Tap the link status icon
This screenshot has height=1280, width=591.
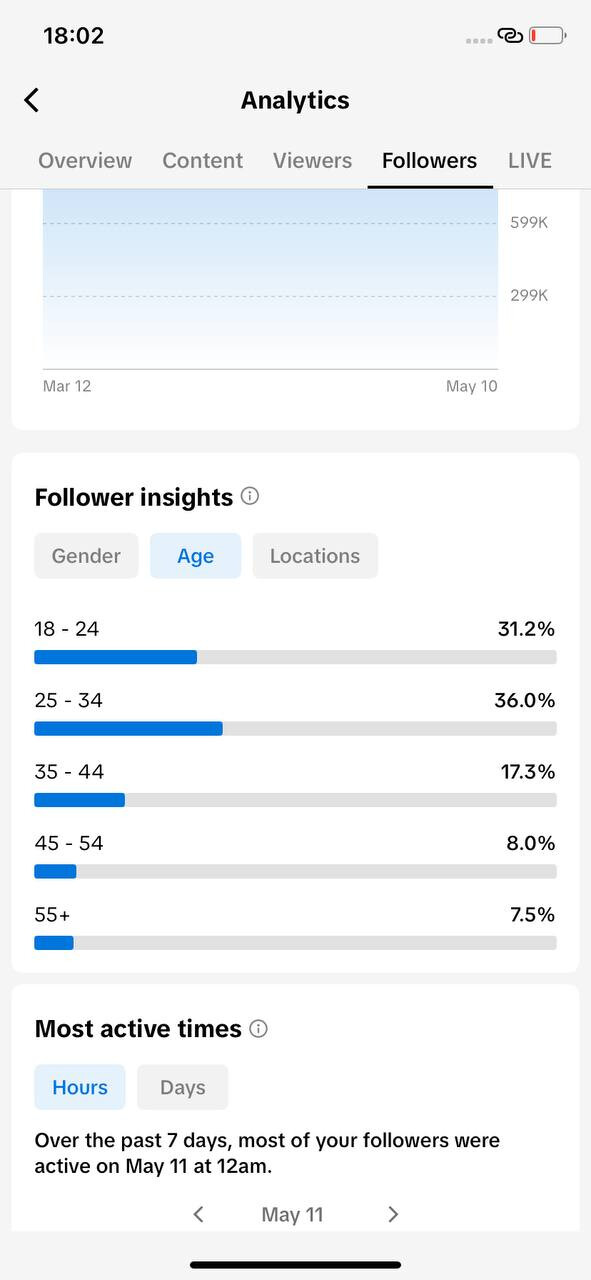[510, 36]
